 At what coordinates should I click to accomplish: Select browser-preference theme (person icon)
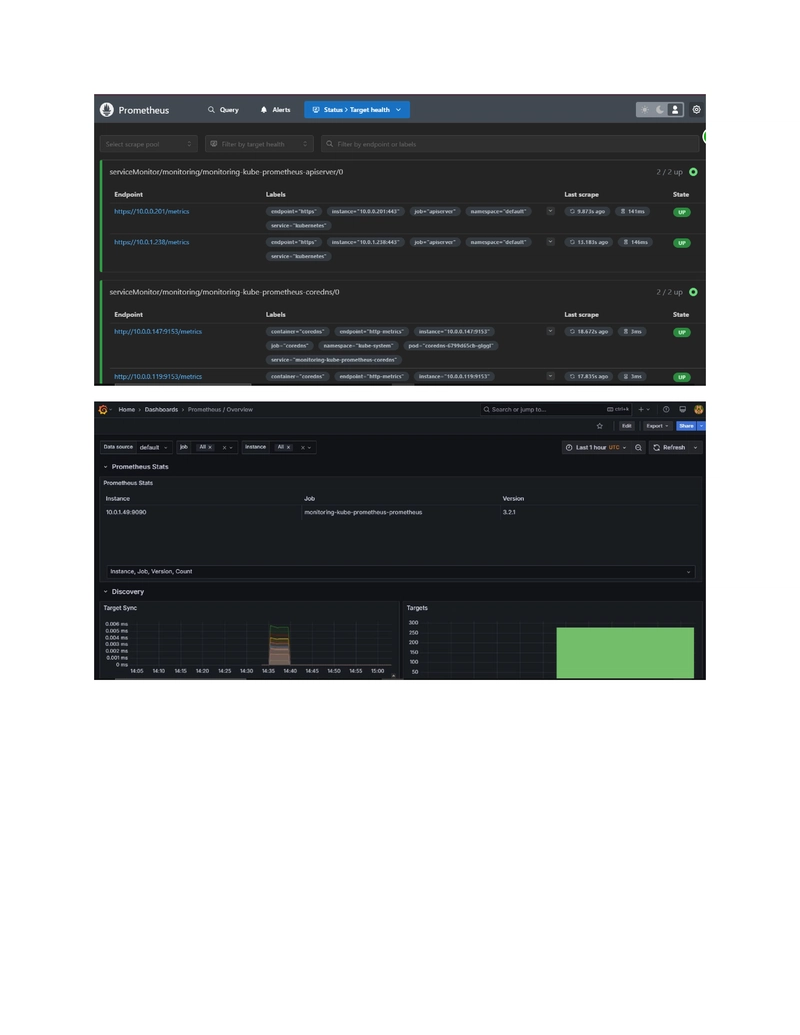(675, 110)
